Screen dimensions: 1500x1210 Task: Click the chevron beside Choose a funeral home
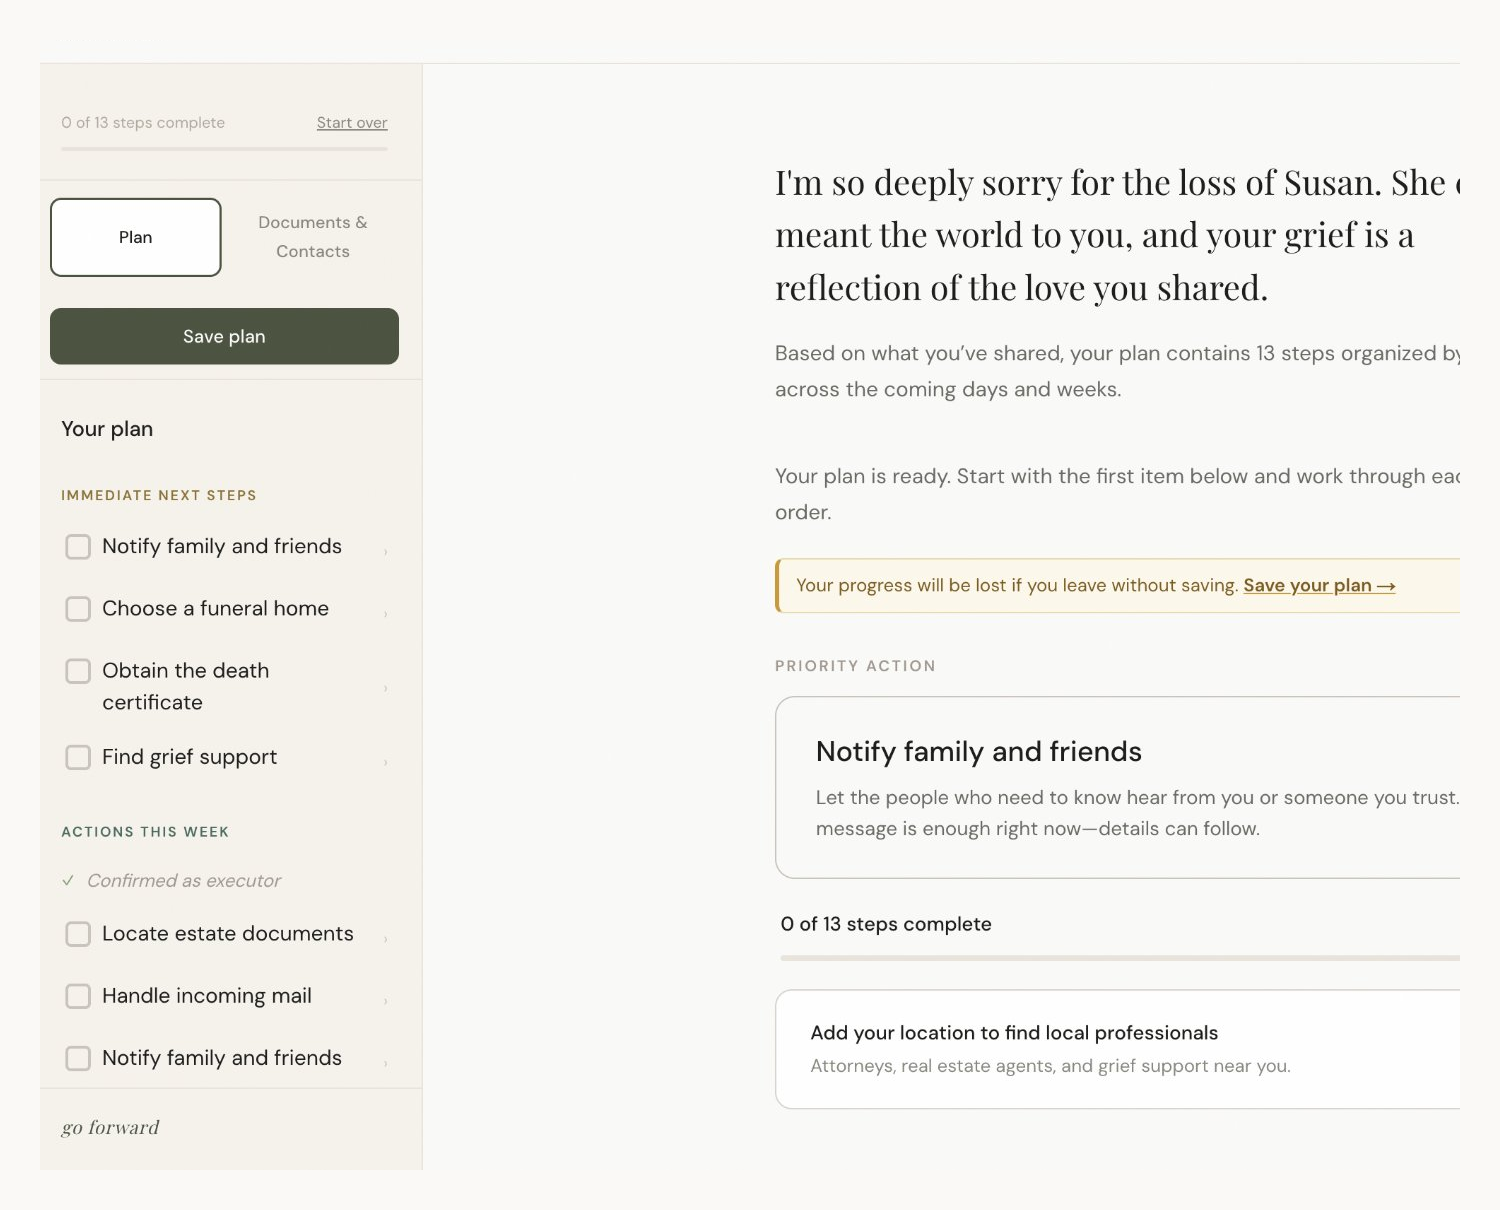(386, 613)
